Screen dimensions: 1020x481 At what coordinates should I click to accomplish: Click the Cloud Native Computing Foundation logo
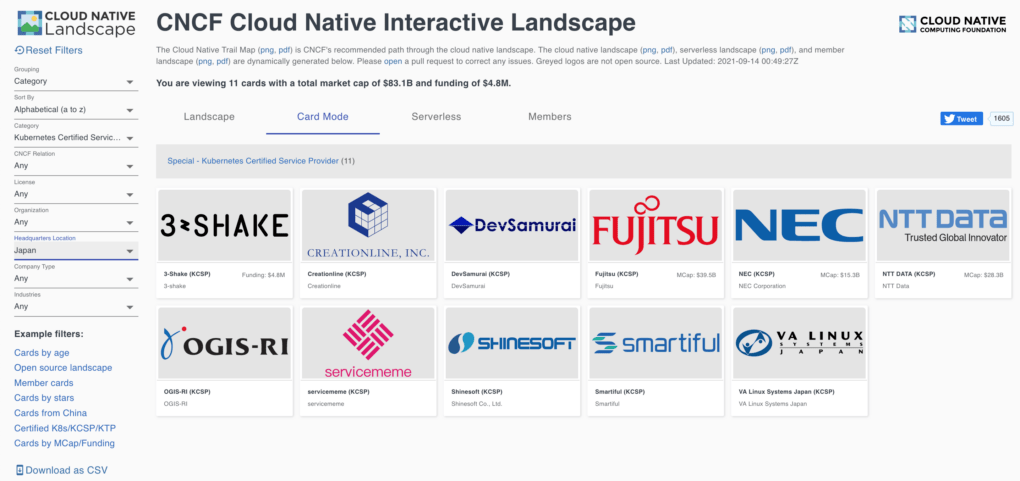point(952,24)
